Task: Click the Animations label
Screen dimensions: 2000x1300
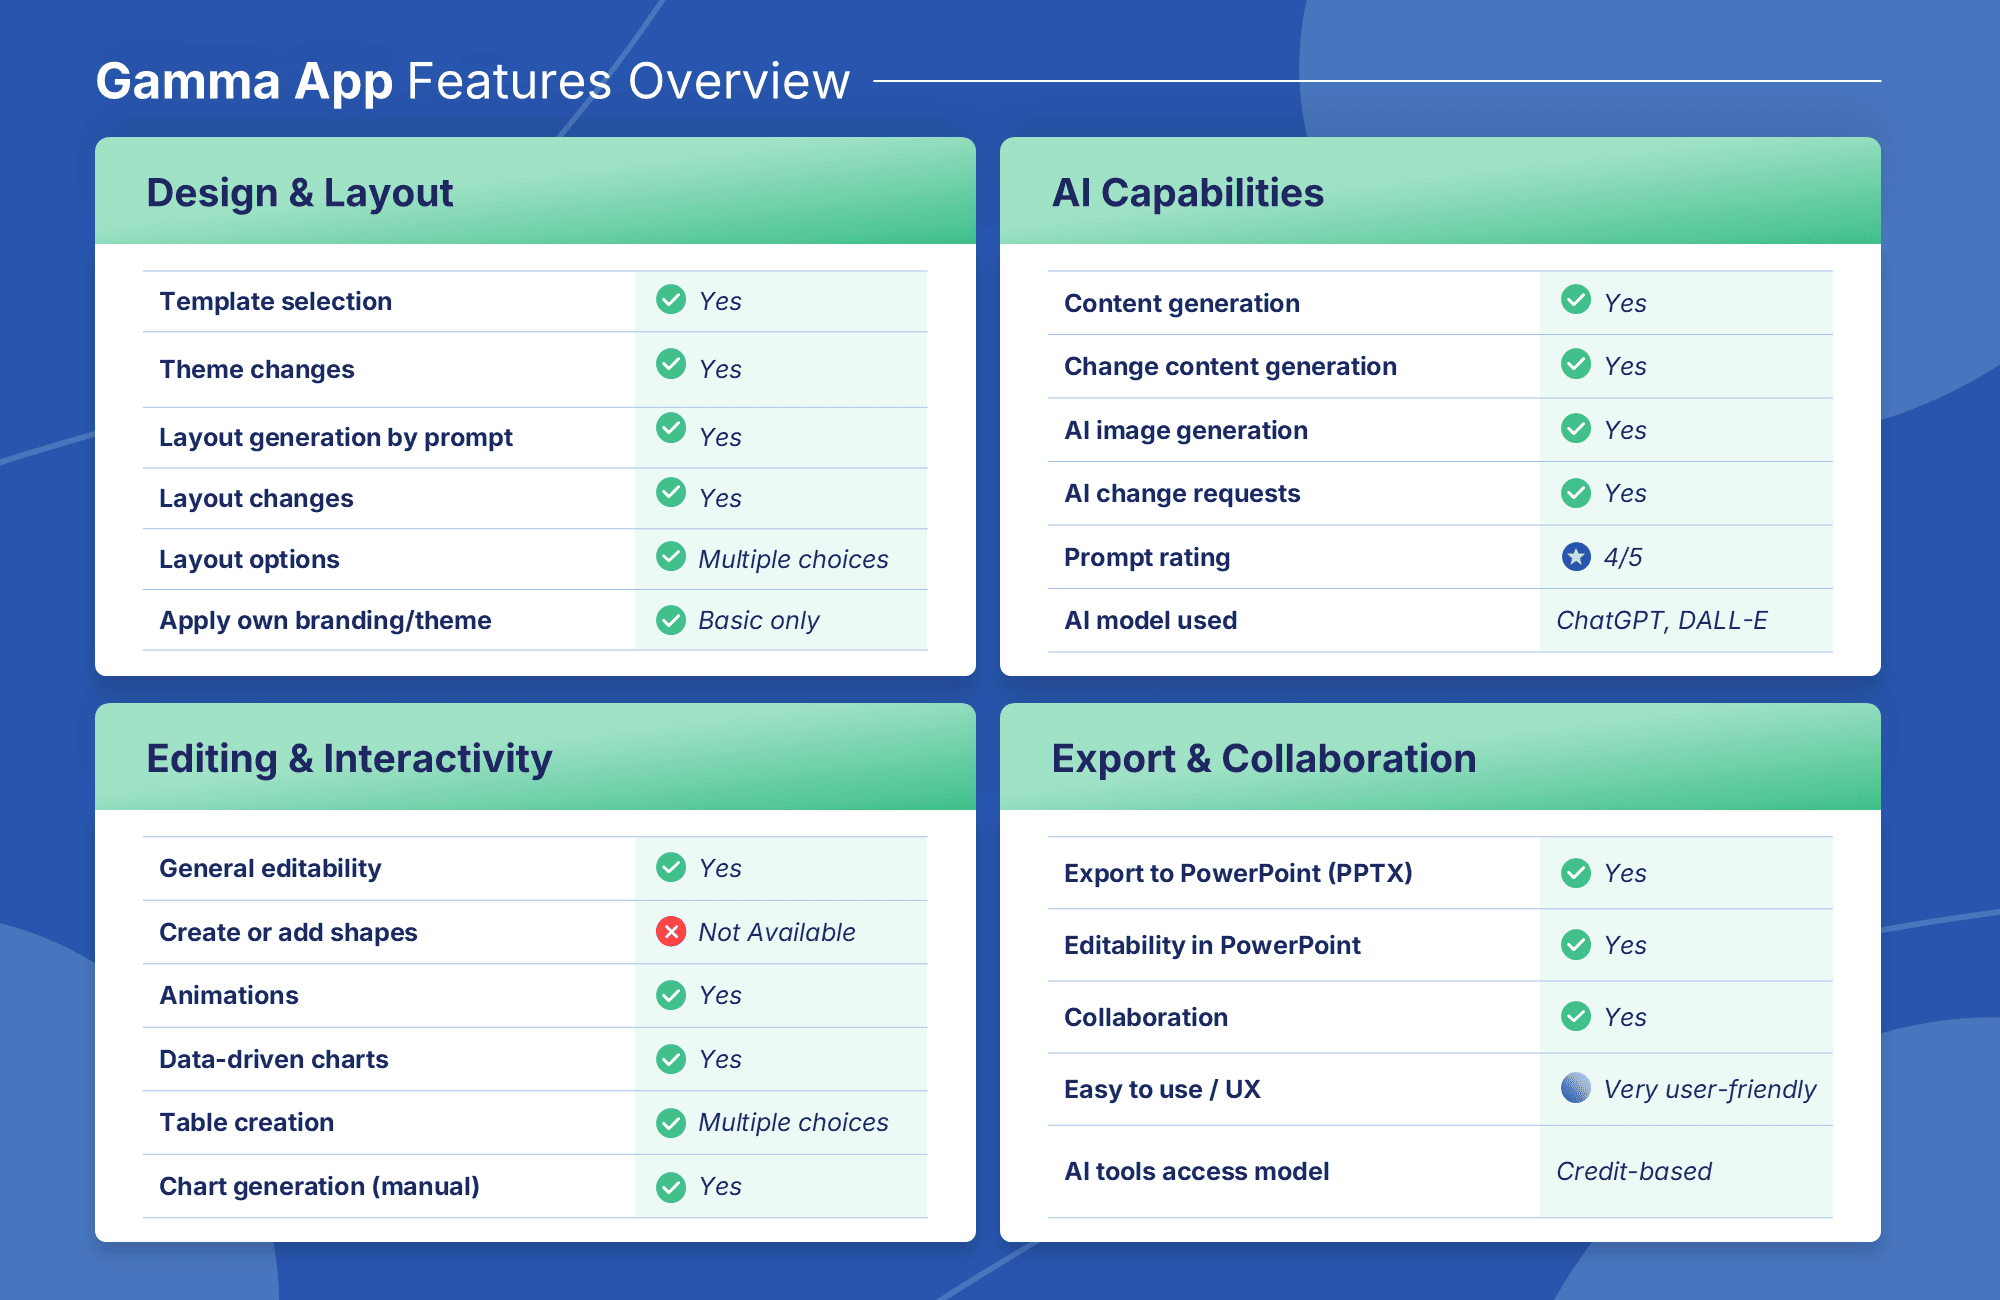Action: pos(229,995)
